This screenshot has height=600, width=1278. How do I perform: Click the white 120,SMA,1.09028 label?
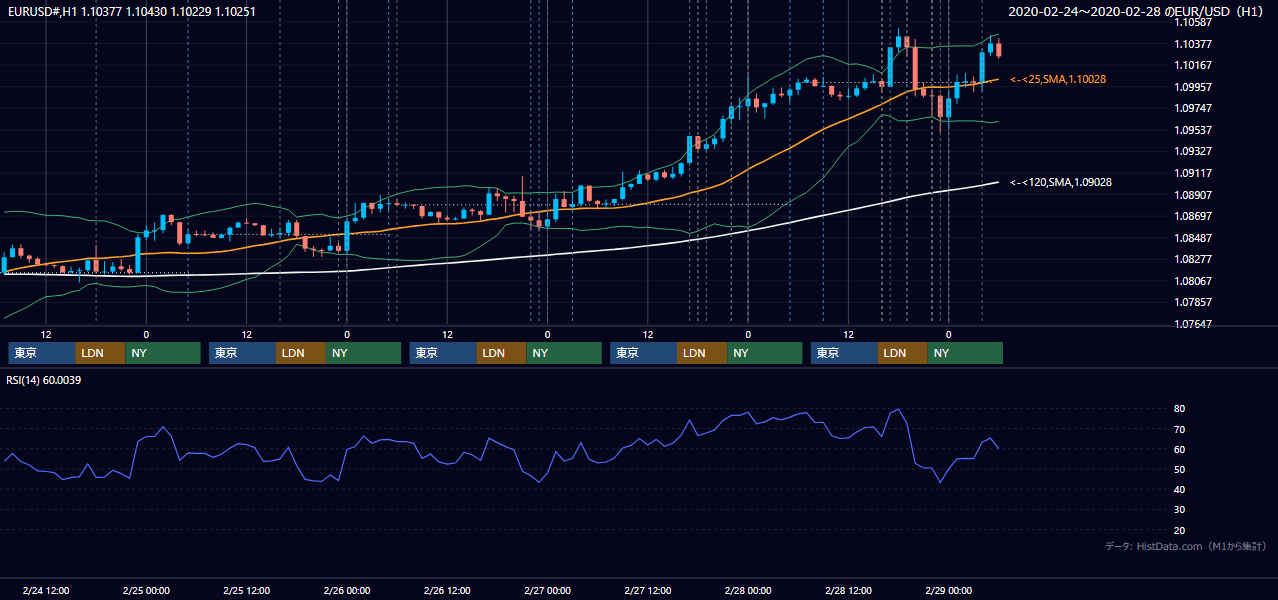[x=1061, y=182]
